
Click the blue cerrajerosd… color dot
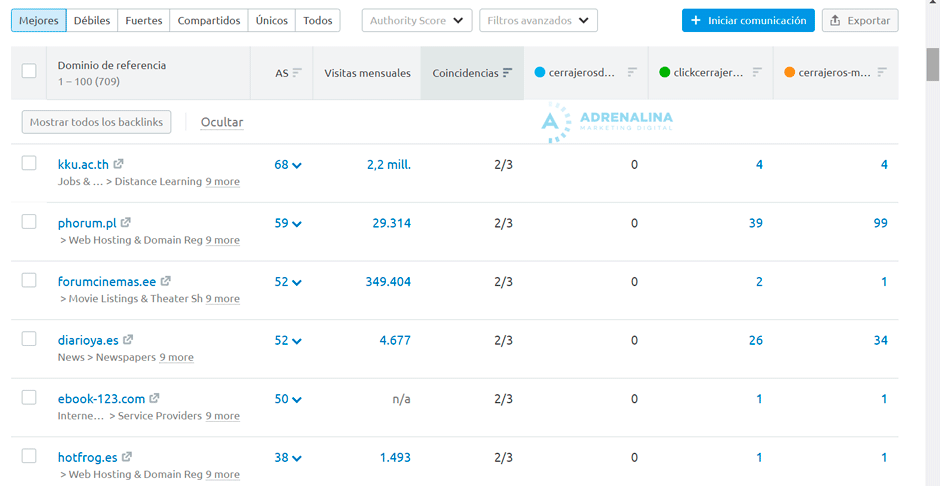pos(540,73)
